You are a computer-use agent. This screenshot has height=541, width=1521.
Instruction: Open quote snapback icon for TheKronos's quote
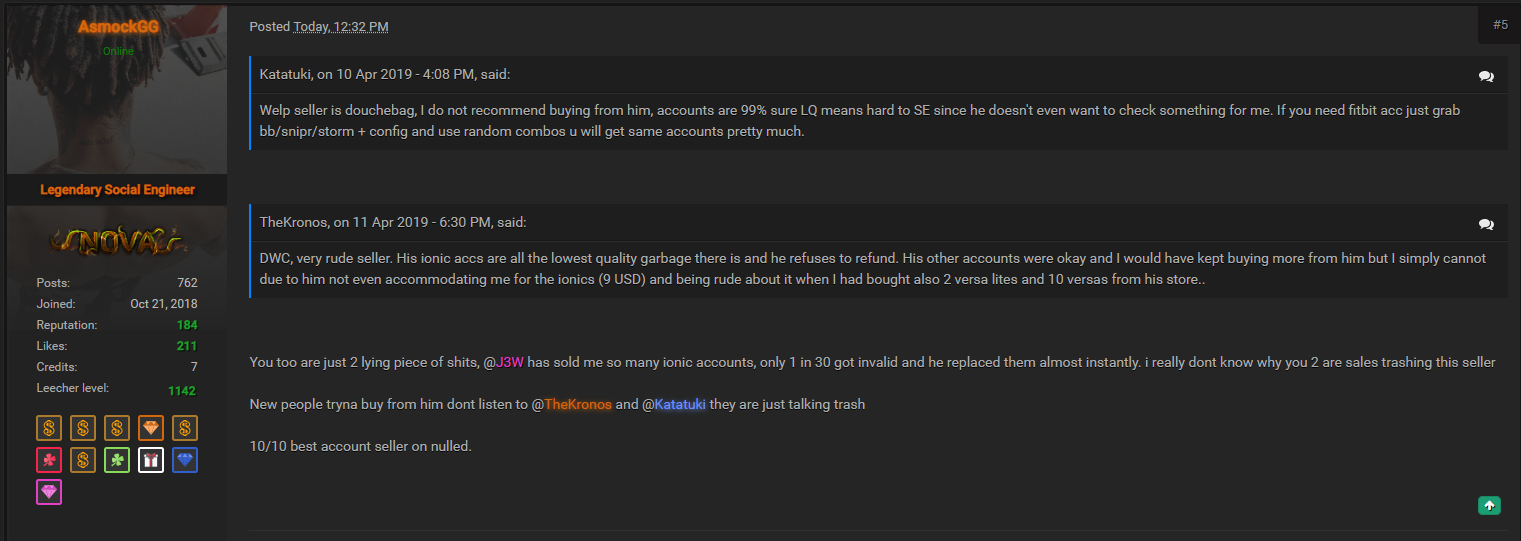point(1486,224)
